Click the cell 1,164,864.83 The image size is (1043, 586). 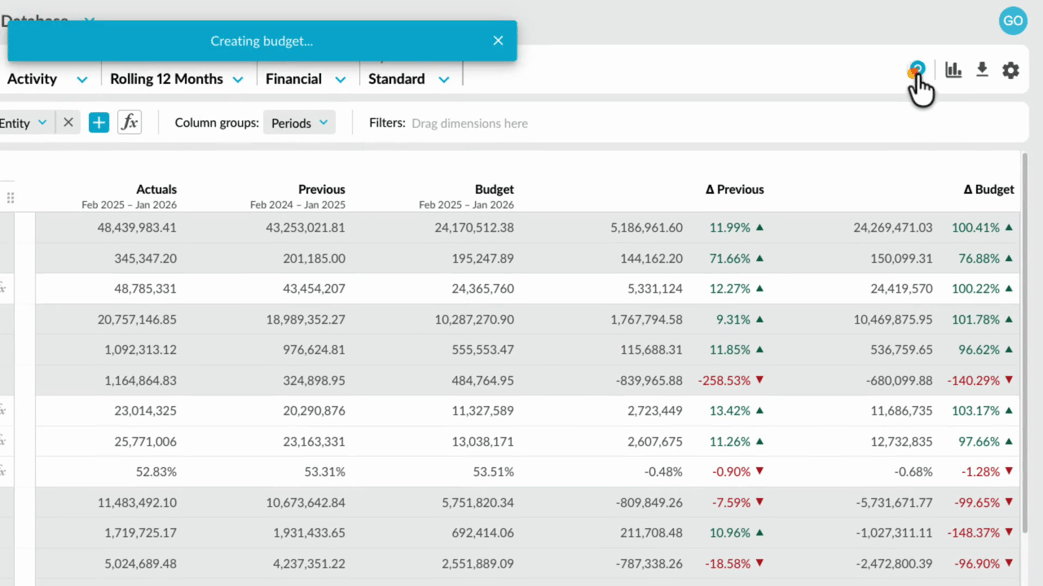(x=140, y=380)
